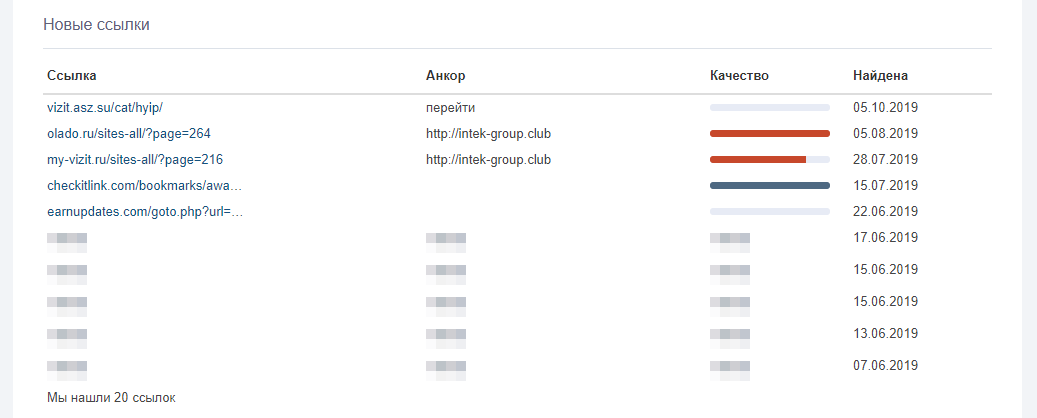1037x418 pixels.
Task: Click the Найдена column header
Action: pyautogui.click(x=880, y=75)
